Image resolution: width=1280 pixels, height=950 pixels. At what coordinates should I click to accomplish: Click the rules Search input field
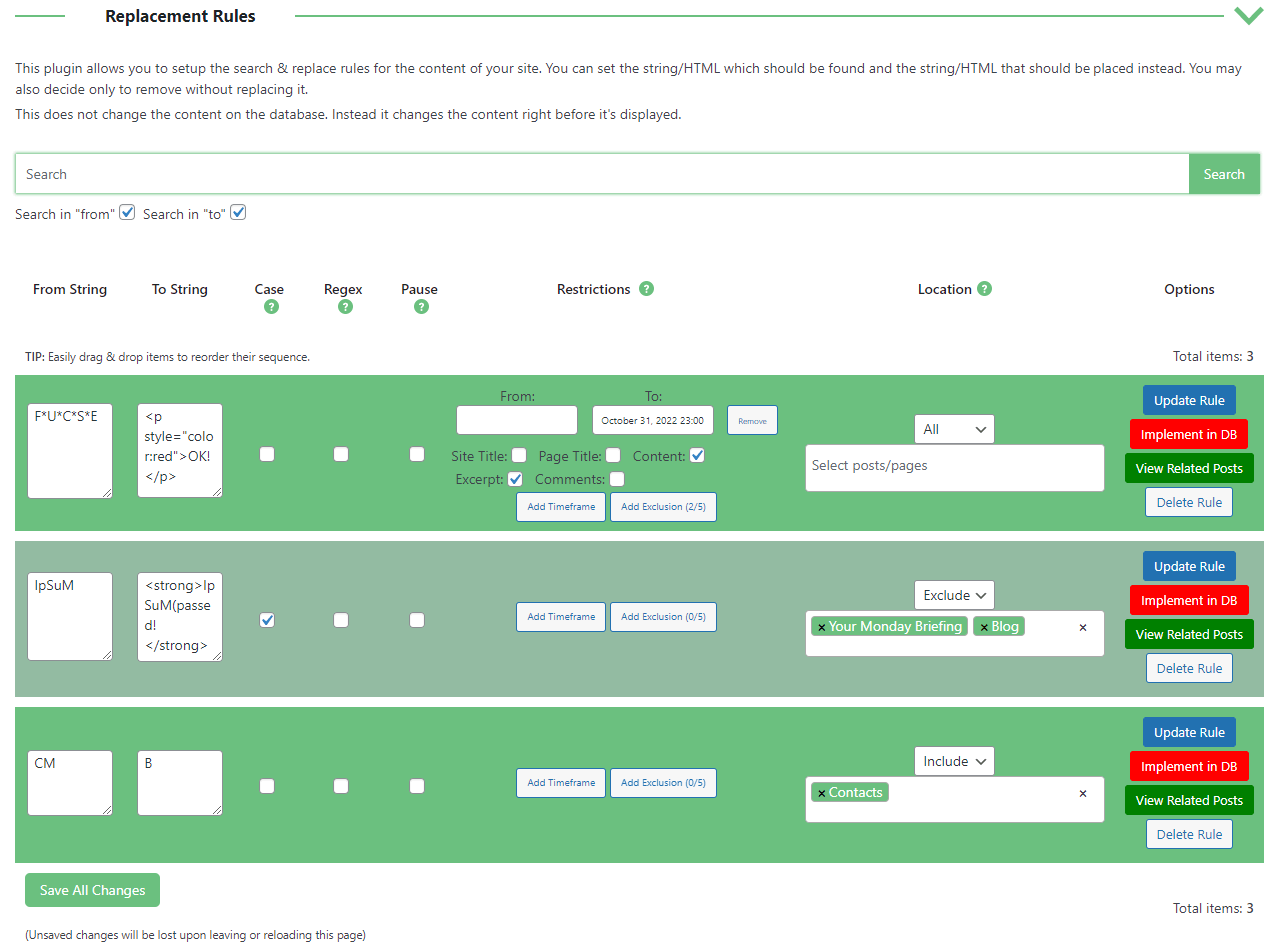tap(601, 174)
